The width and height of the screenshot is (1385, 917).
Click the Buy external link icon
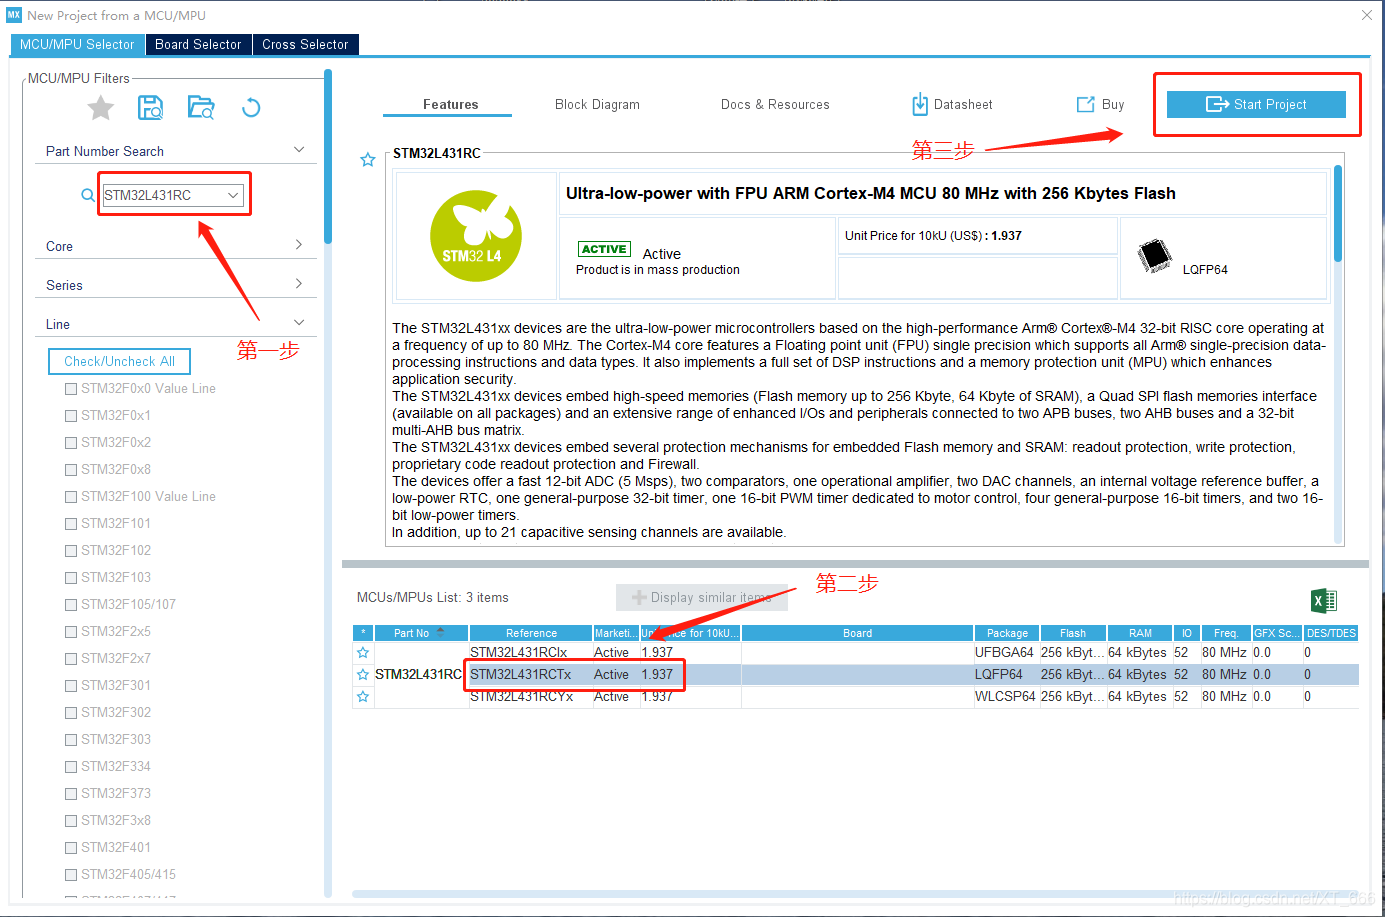[x=1085, y=104]
